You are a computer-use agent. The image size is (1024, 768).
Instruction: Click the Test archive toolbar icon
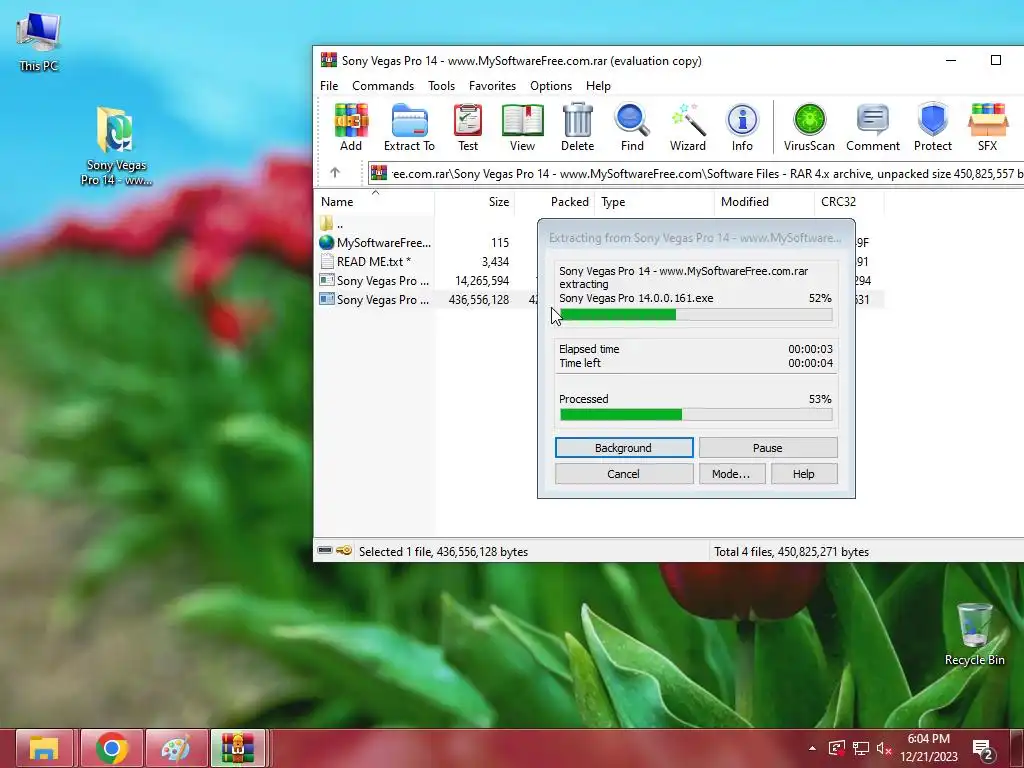[468, 127]
